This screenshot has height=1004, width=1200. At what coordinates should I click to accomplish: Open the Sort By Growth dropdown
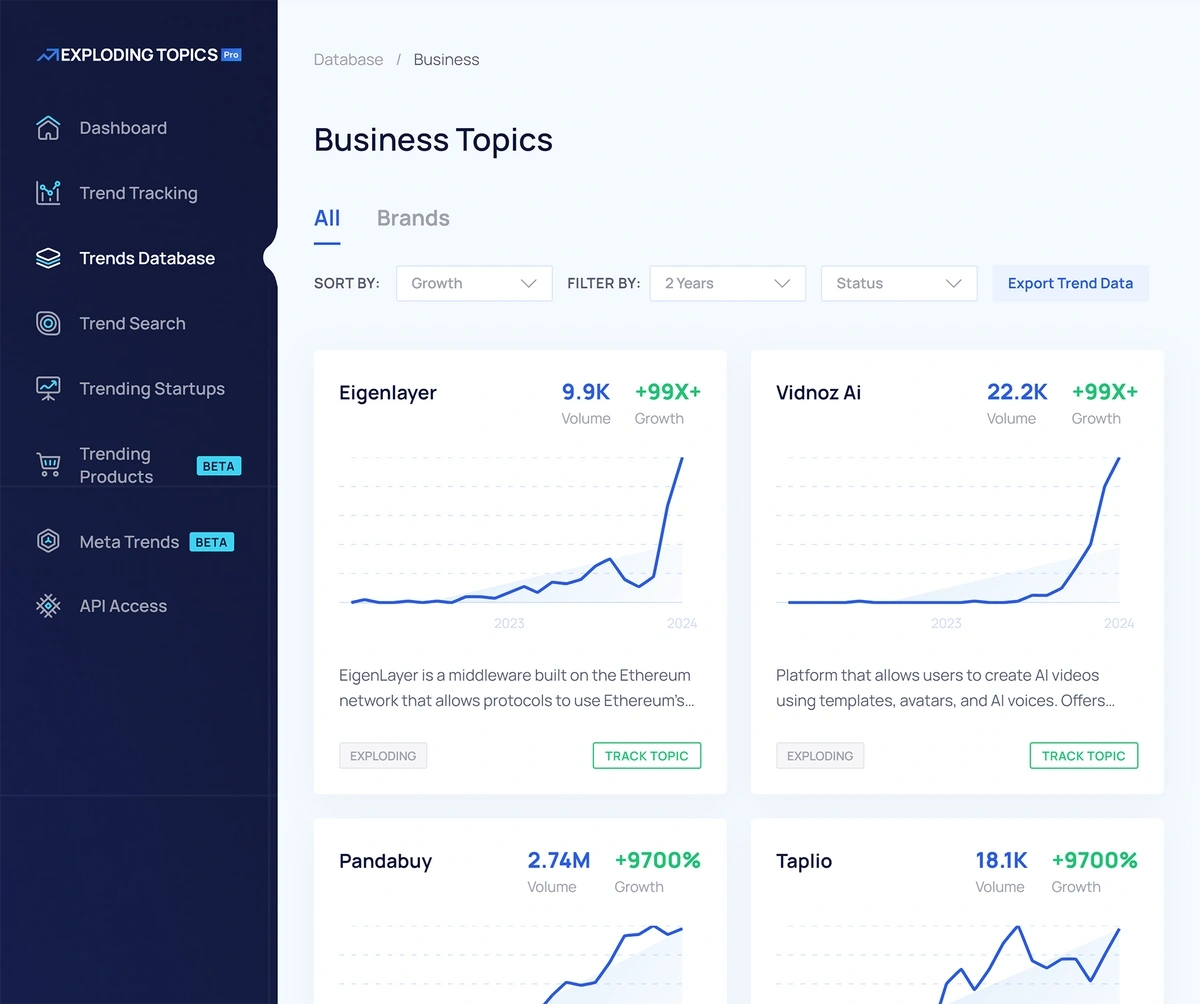pyautogui.click(x=474, y=283)
